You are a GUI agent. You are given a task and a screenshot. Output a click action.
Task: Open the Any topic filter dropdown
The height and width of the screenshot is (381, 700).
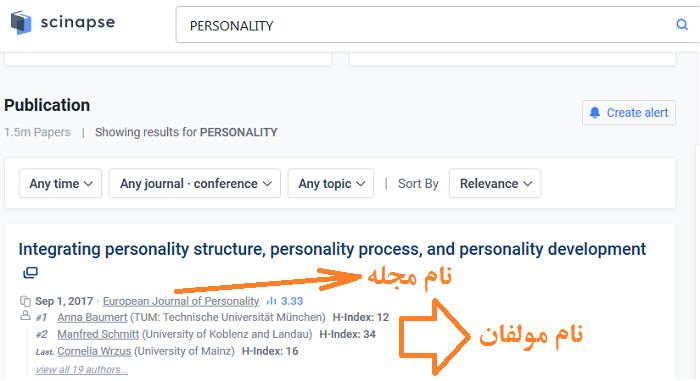coord(331,183)
